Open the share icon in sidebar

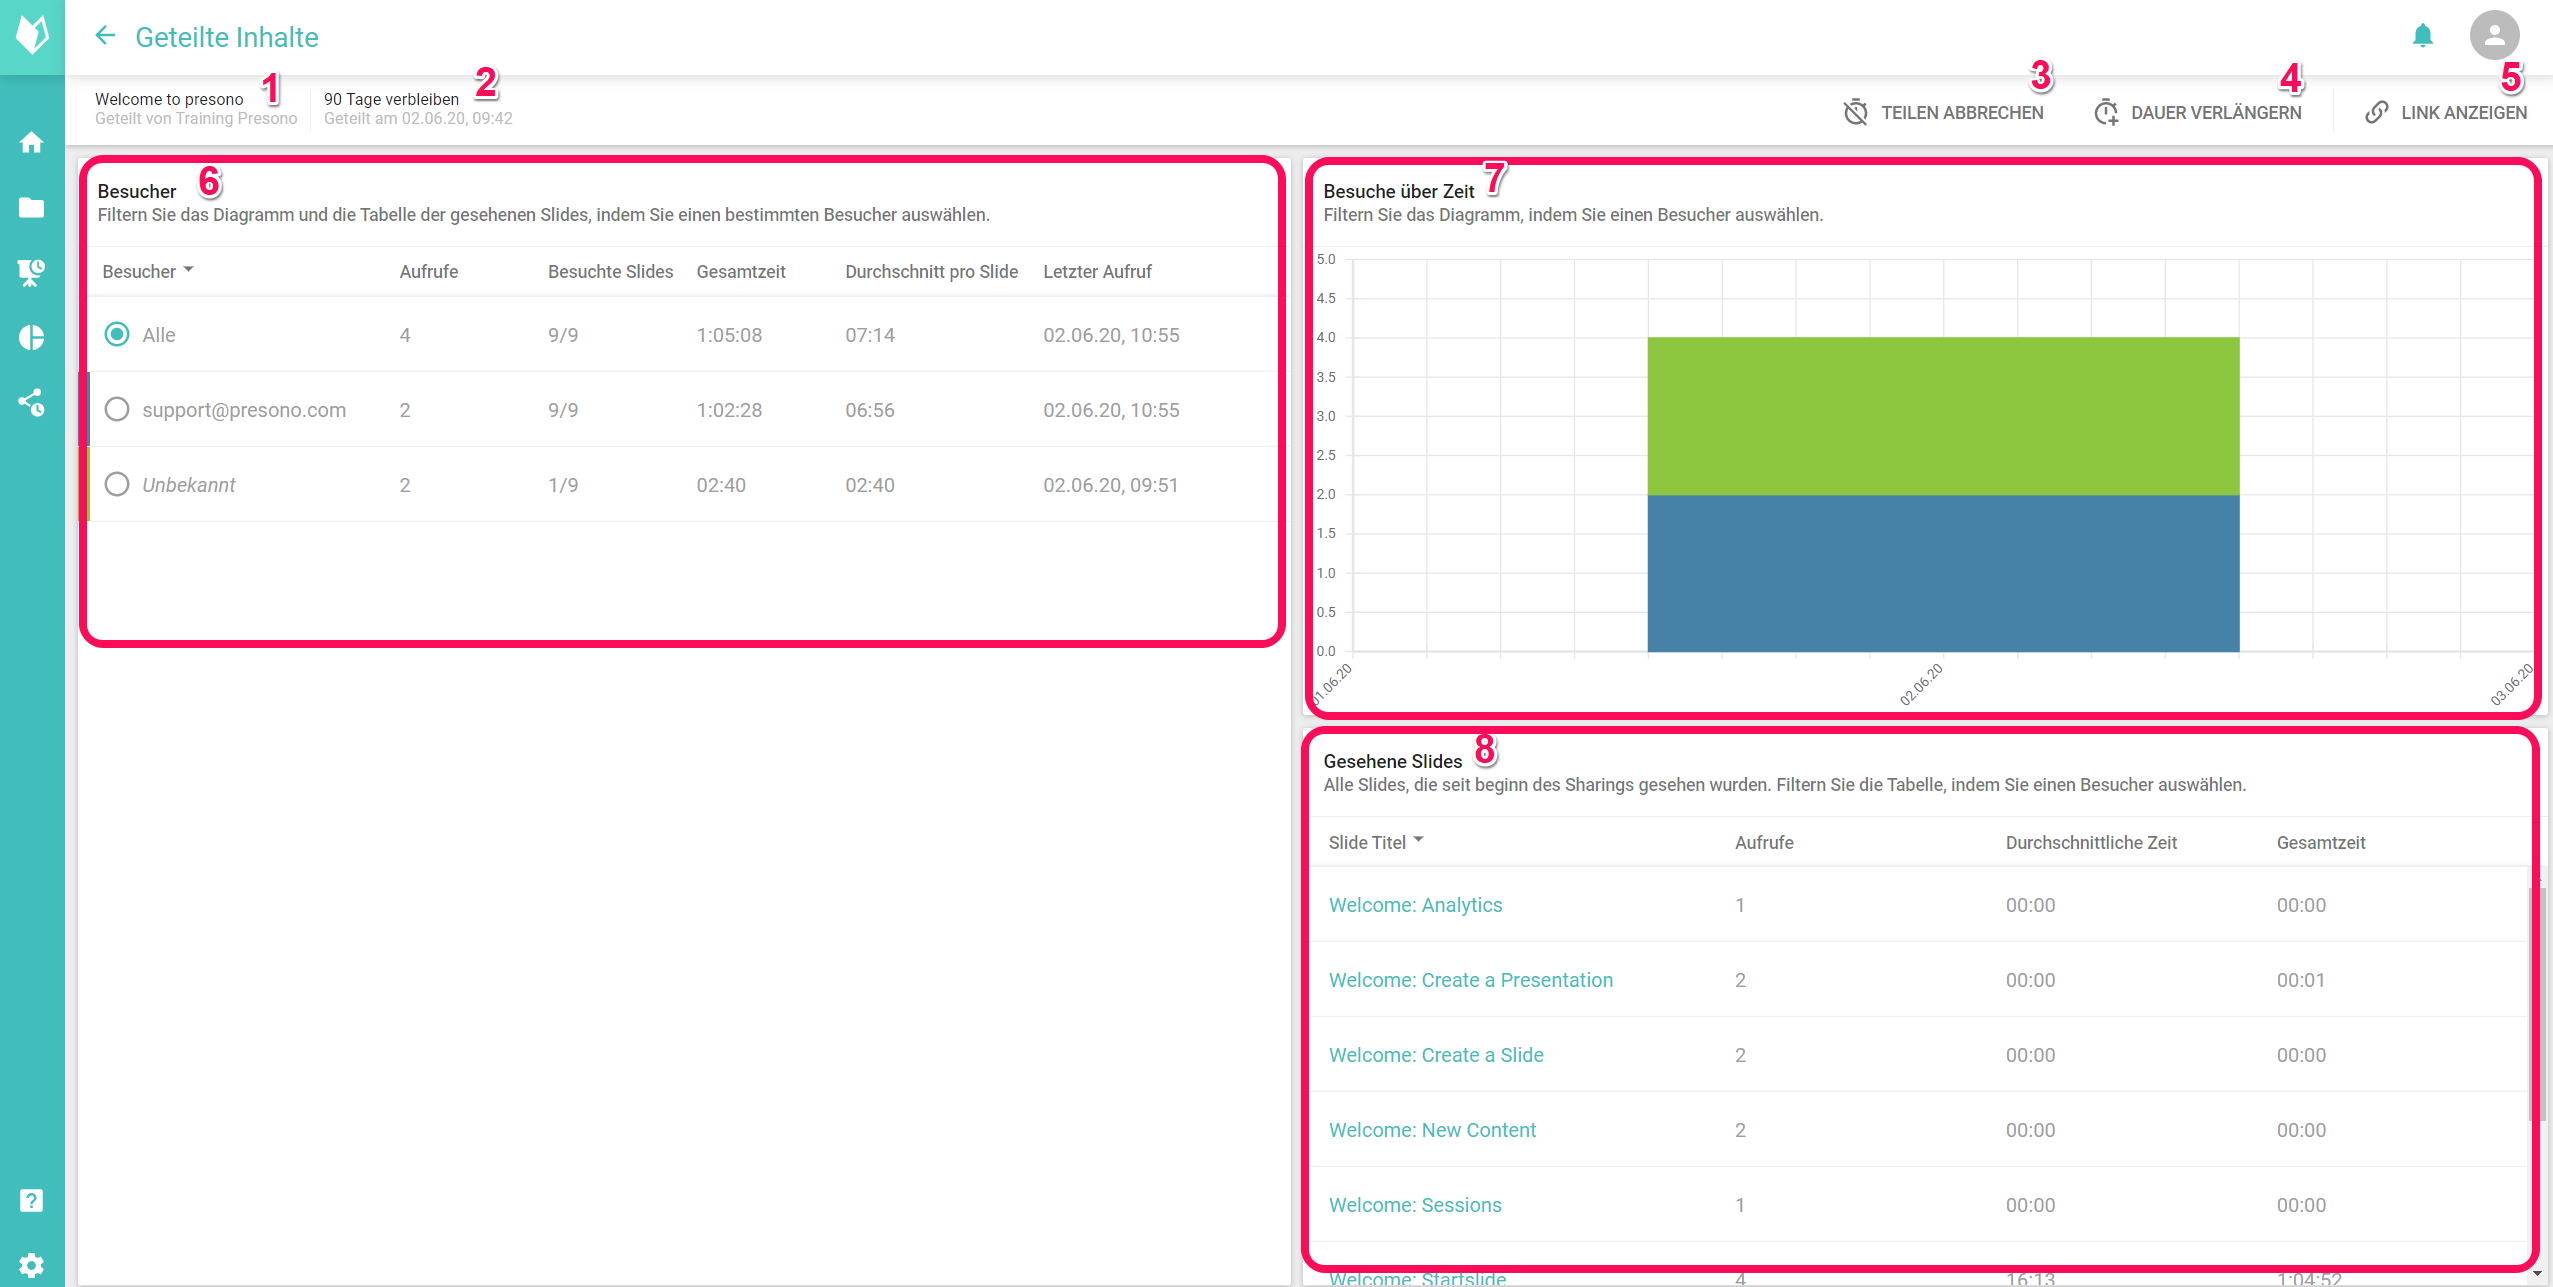[x=32, y=403]
